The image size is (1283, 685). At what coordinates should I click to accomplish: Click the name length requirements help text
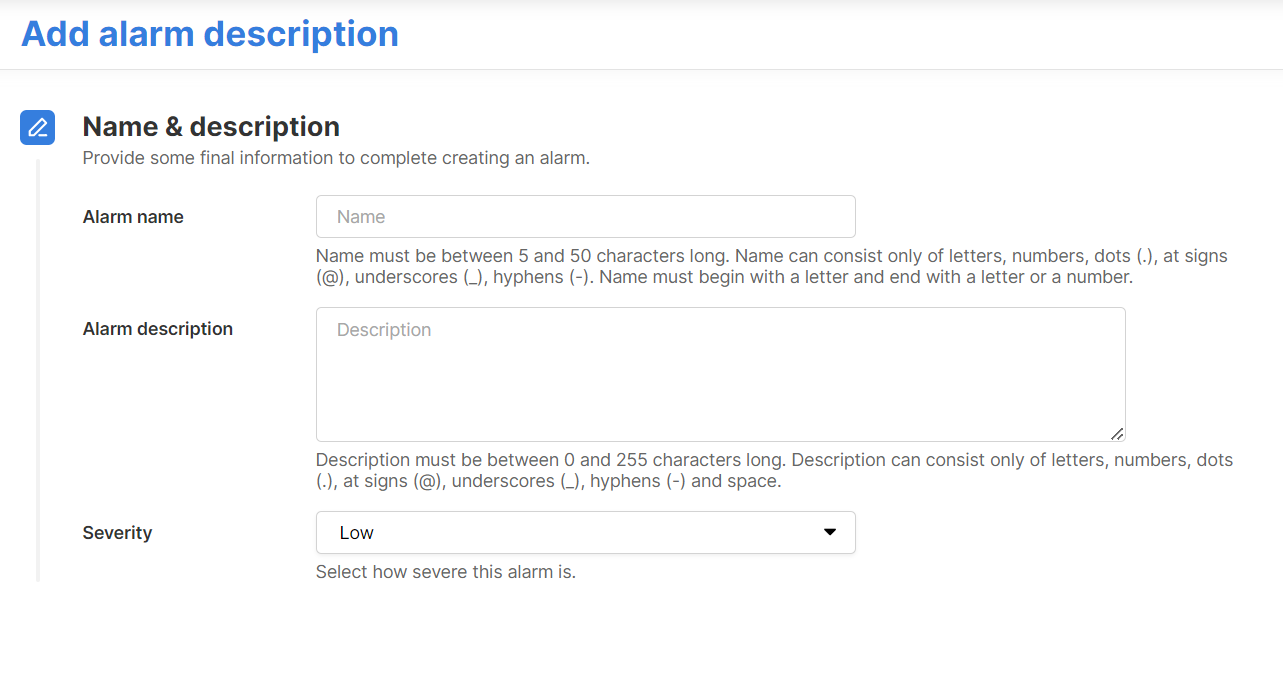tap(771, 267)
